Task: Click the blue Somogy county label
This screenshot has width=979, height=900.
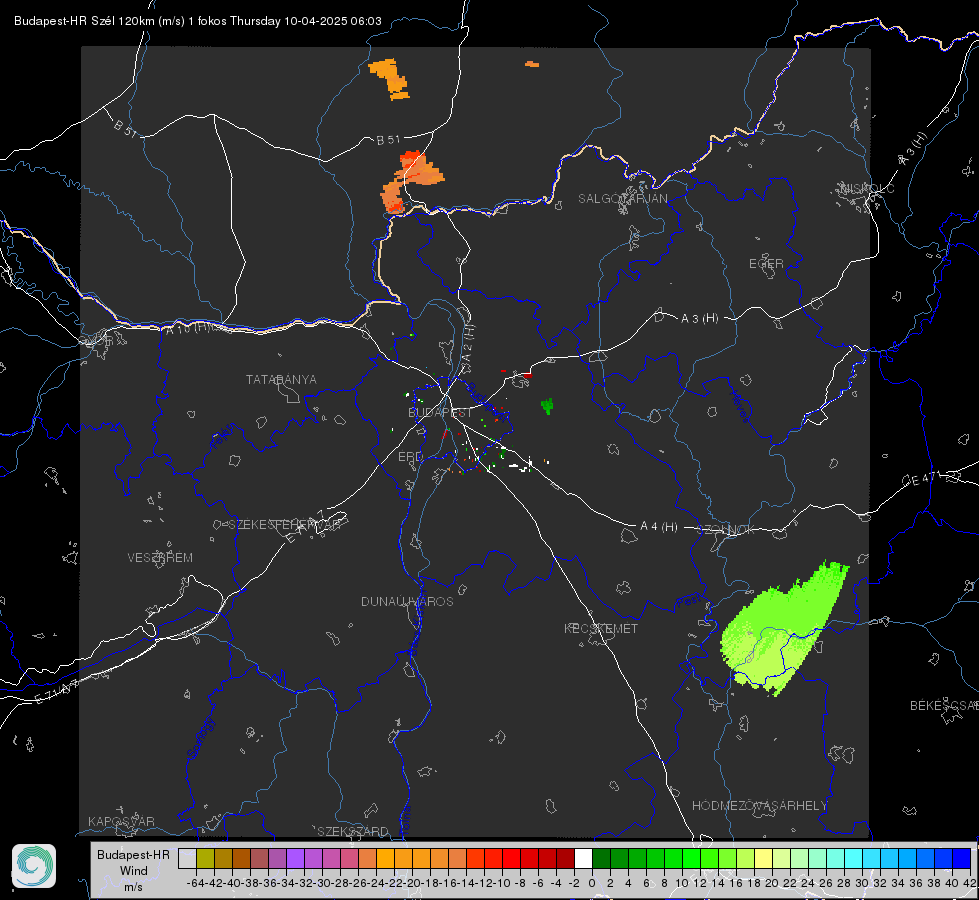Action: 200,738
